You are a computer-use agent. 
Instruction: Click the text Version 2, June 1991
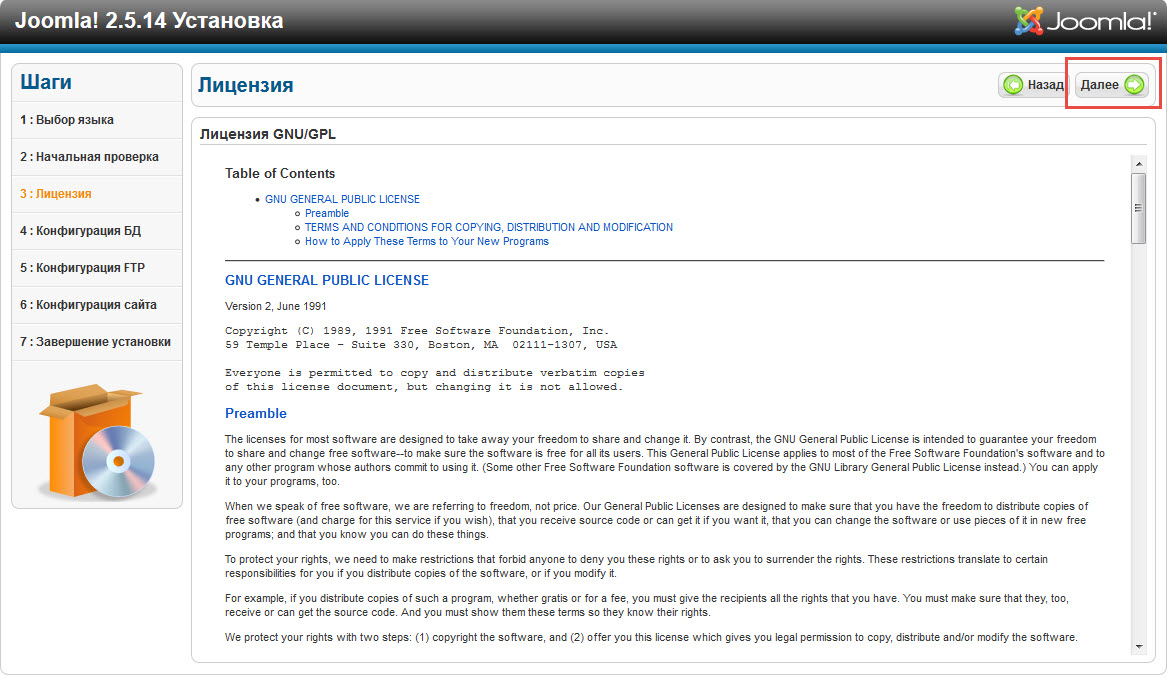[276, 307]
